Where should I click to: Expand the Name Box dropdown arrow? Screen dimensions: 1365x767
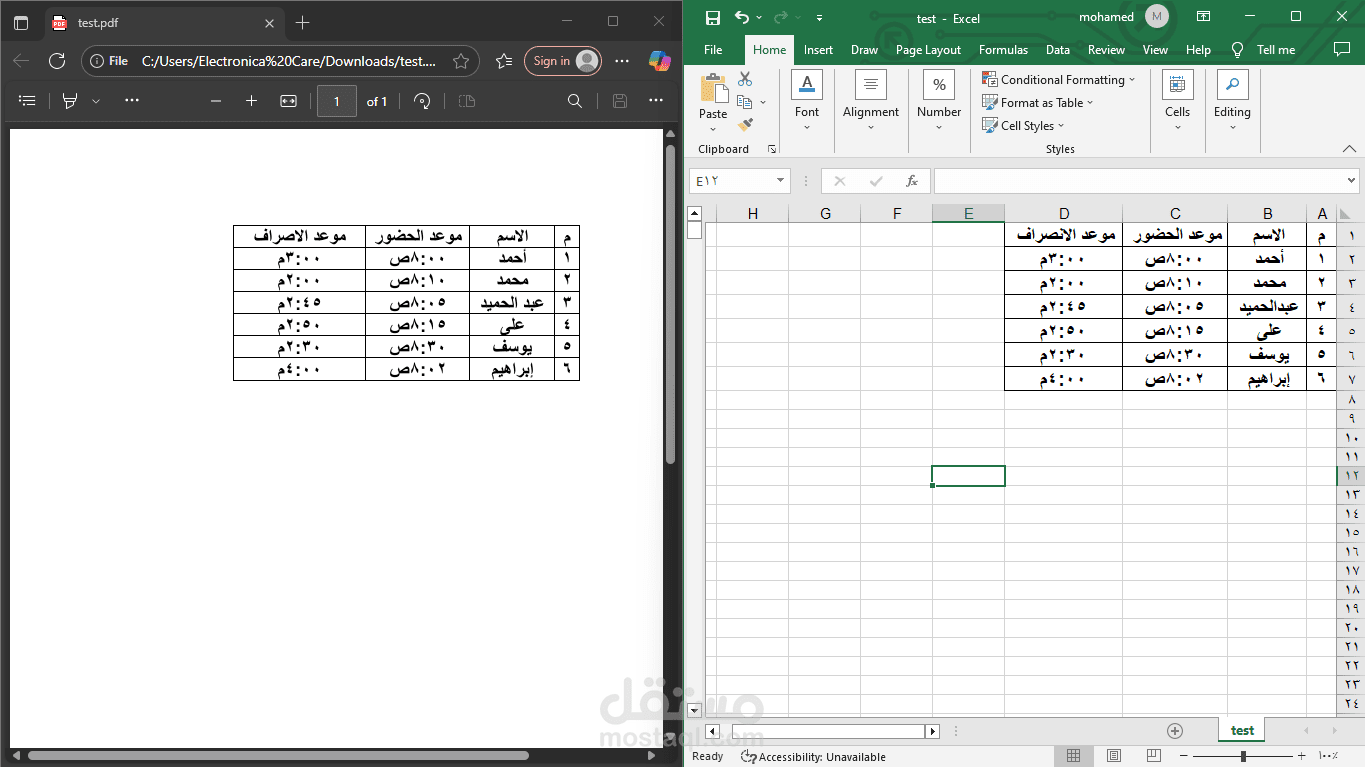coord(781,181)
